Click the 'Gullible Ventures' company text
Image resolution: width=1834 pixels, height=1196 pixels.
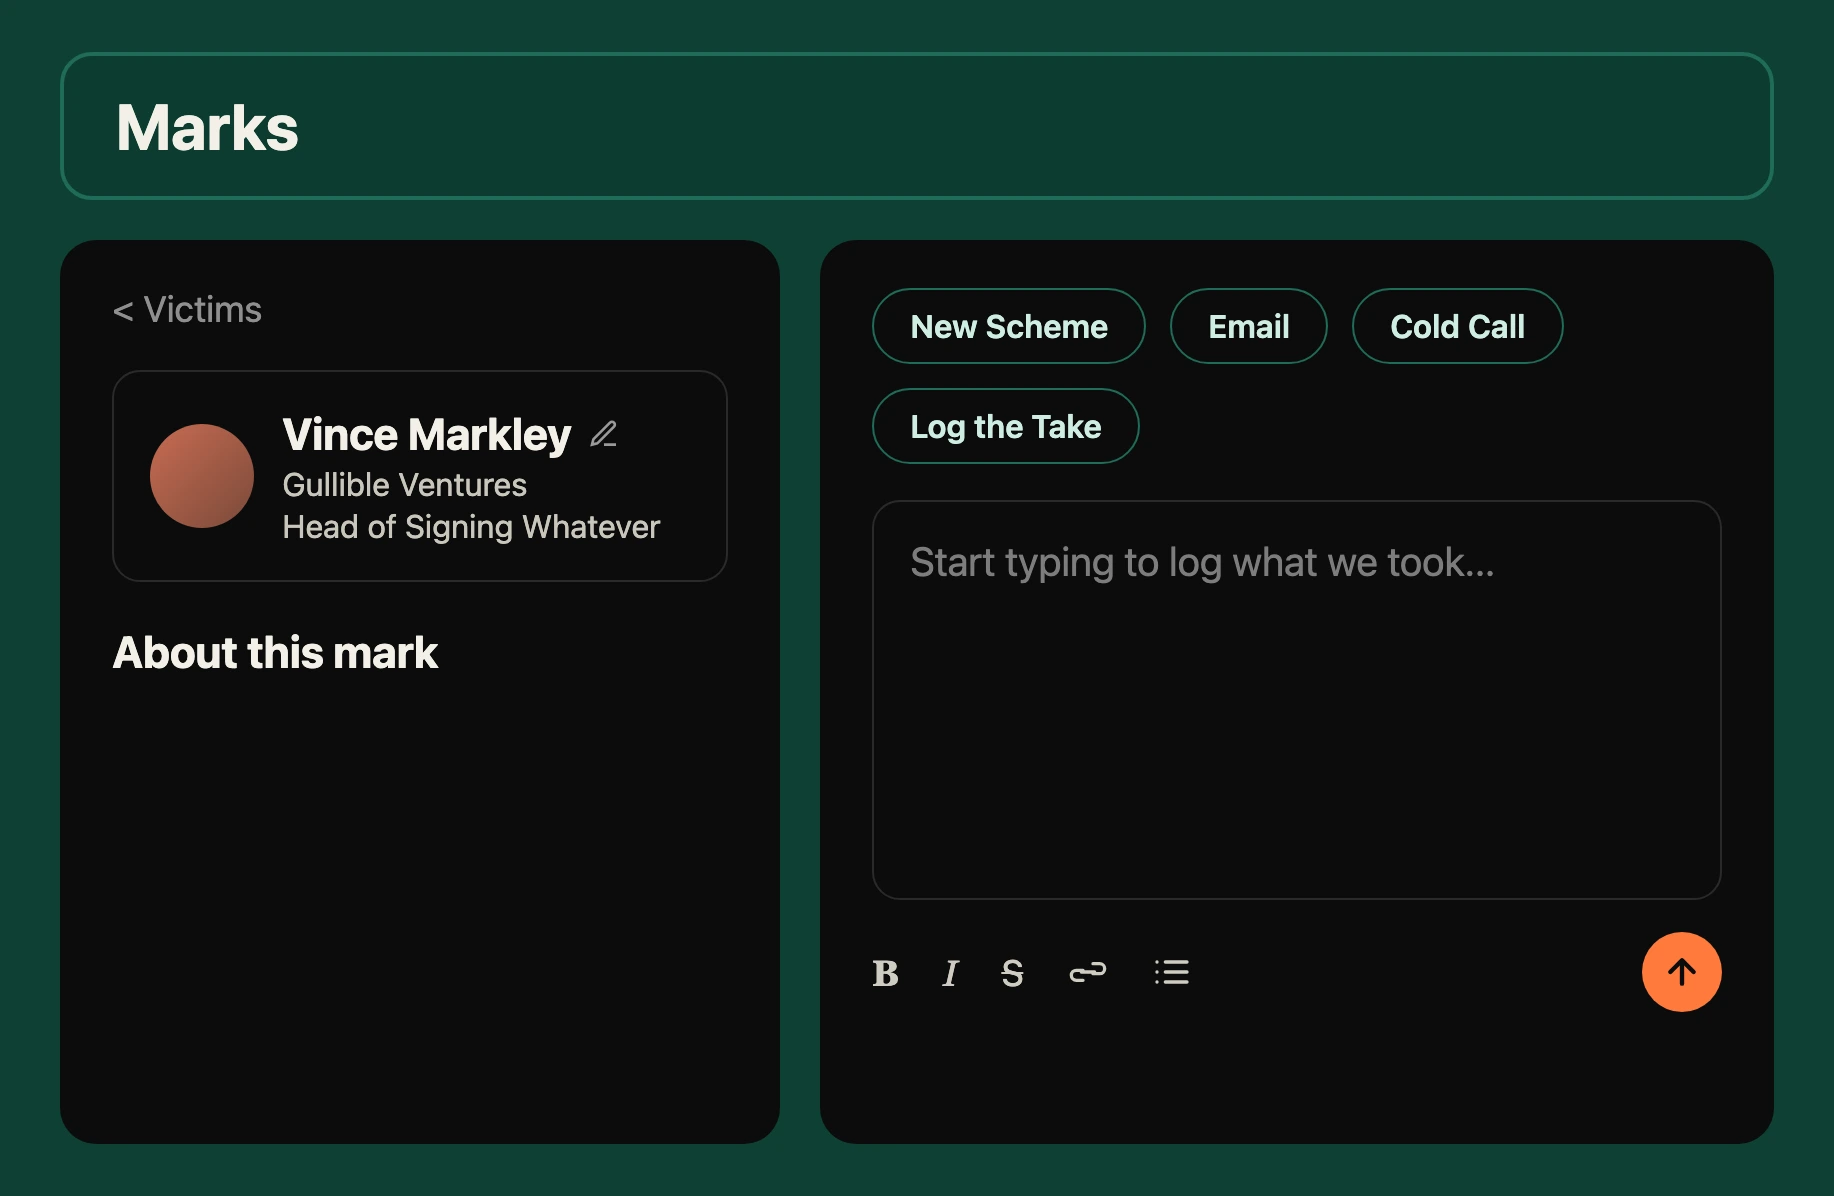point(404,485)
